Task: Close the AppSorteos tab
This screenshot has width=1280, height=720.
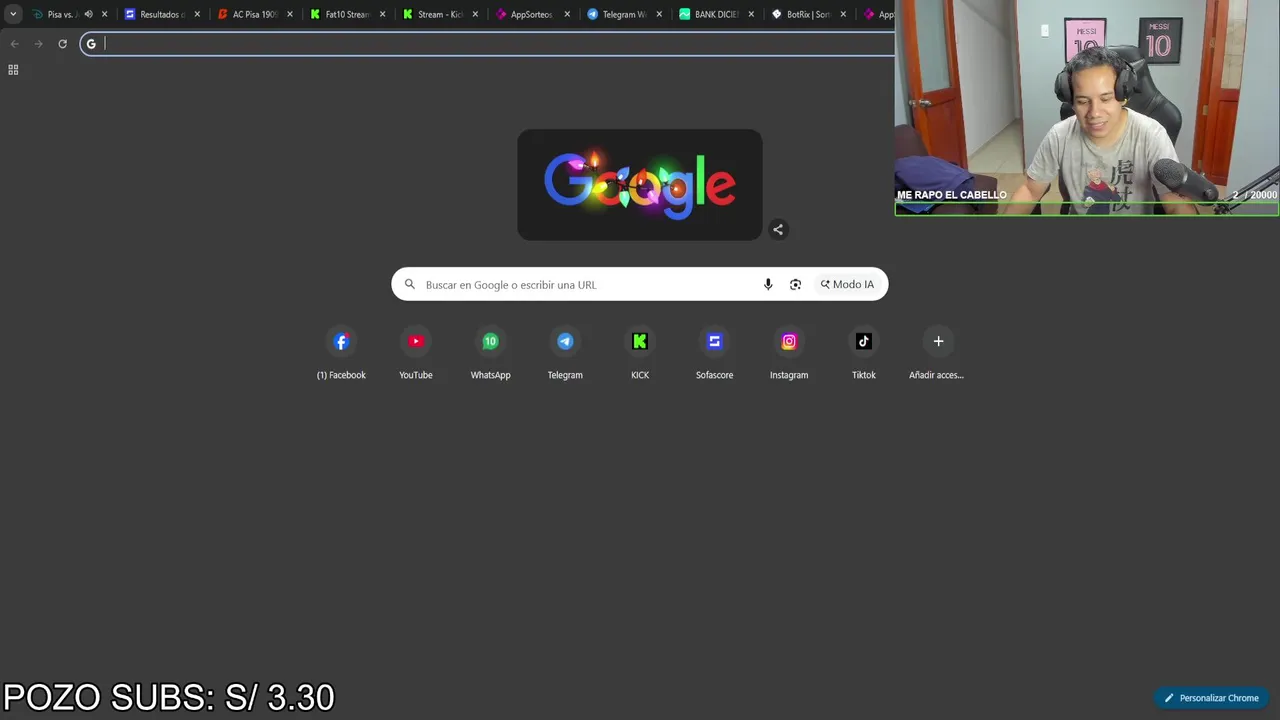Action: 567,14
